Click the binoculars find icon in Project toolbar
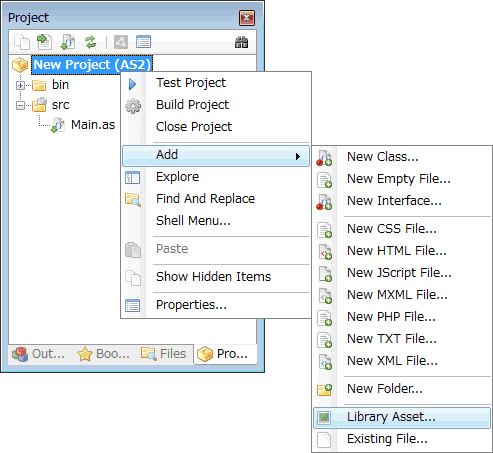Viewport: 493px width, 453px height. tap(241, 42)
